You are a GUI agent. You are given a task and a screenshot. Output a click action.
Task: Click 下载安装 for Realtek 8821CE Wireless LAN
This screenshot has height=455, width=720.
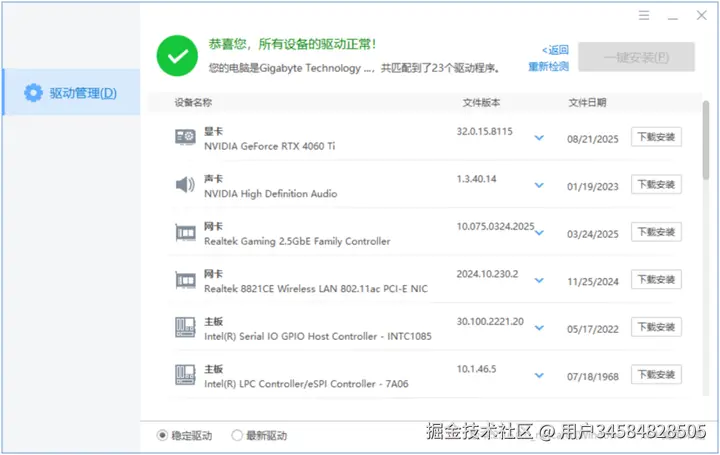coord(656,280)
